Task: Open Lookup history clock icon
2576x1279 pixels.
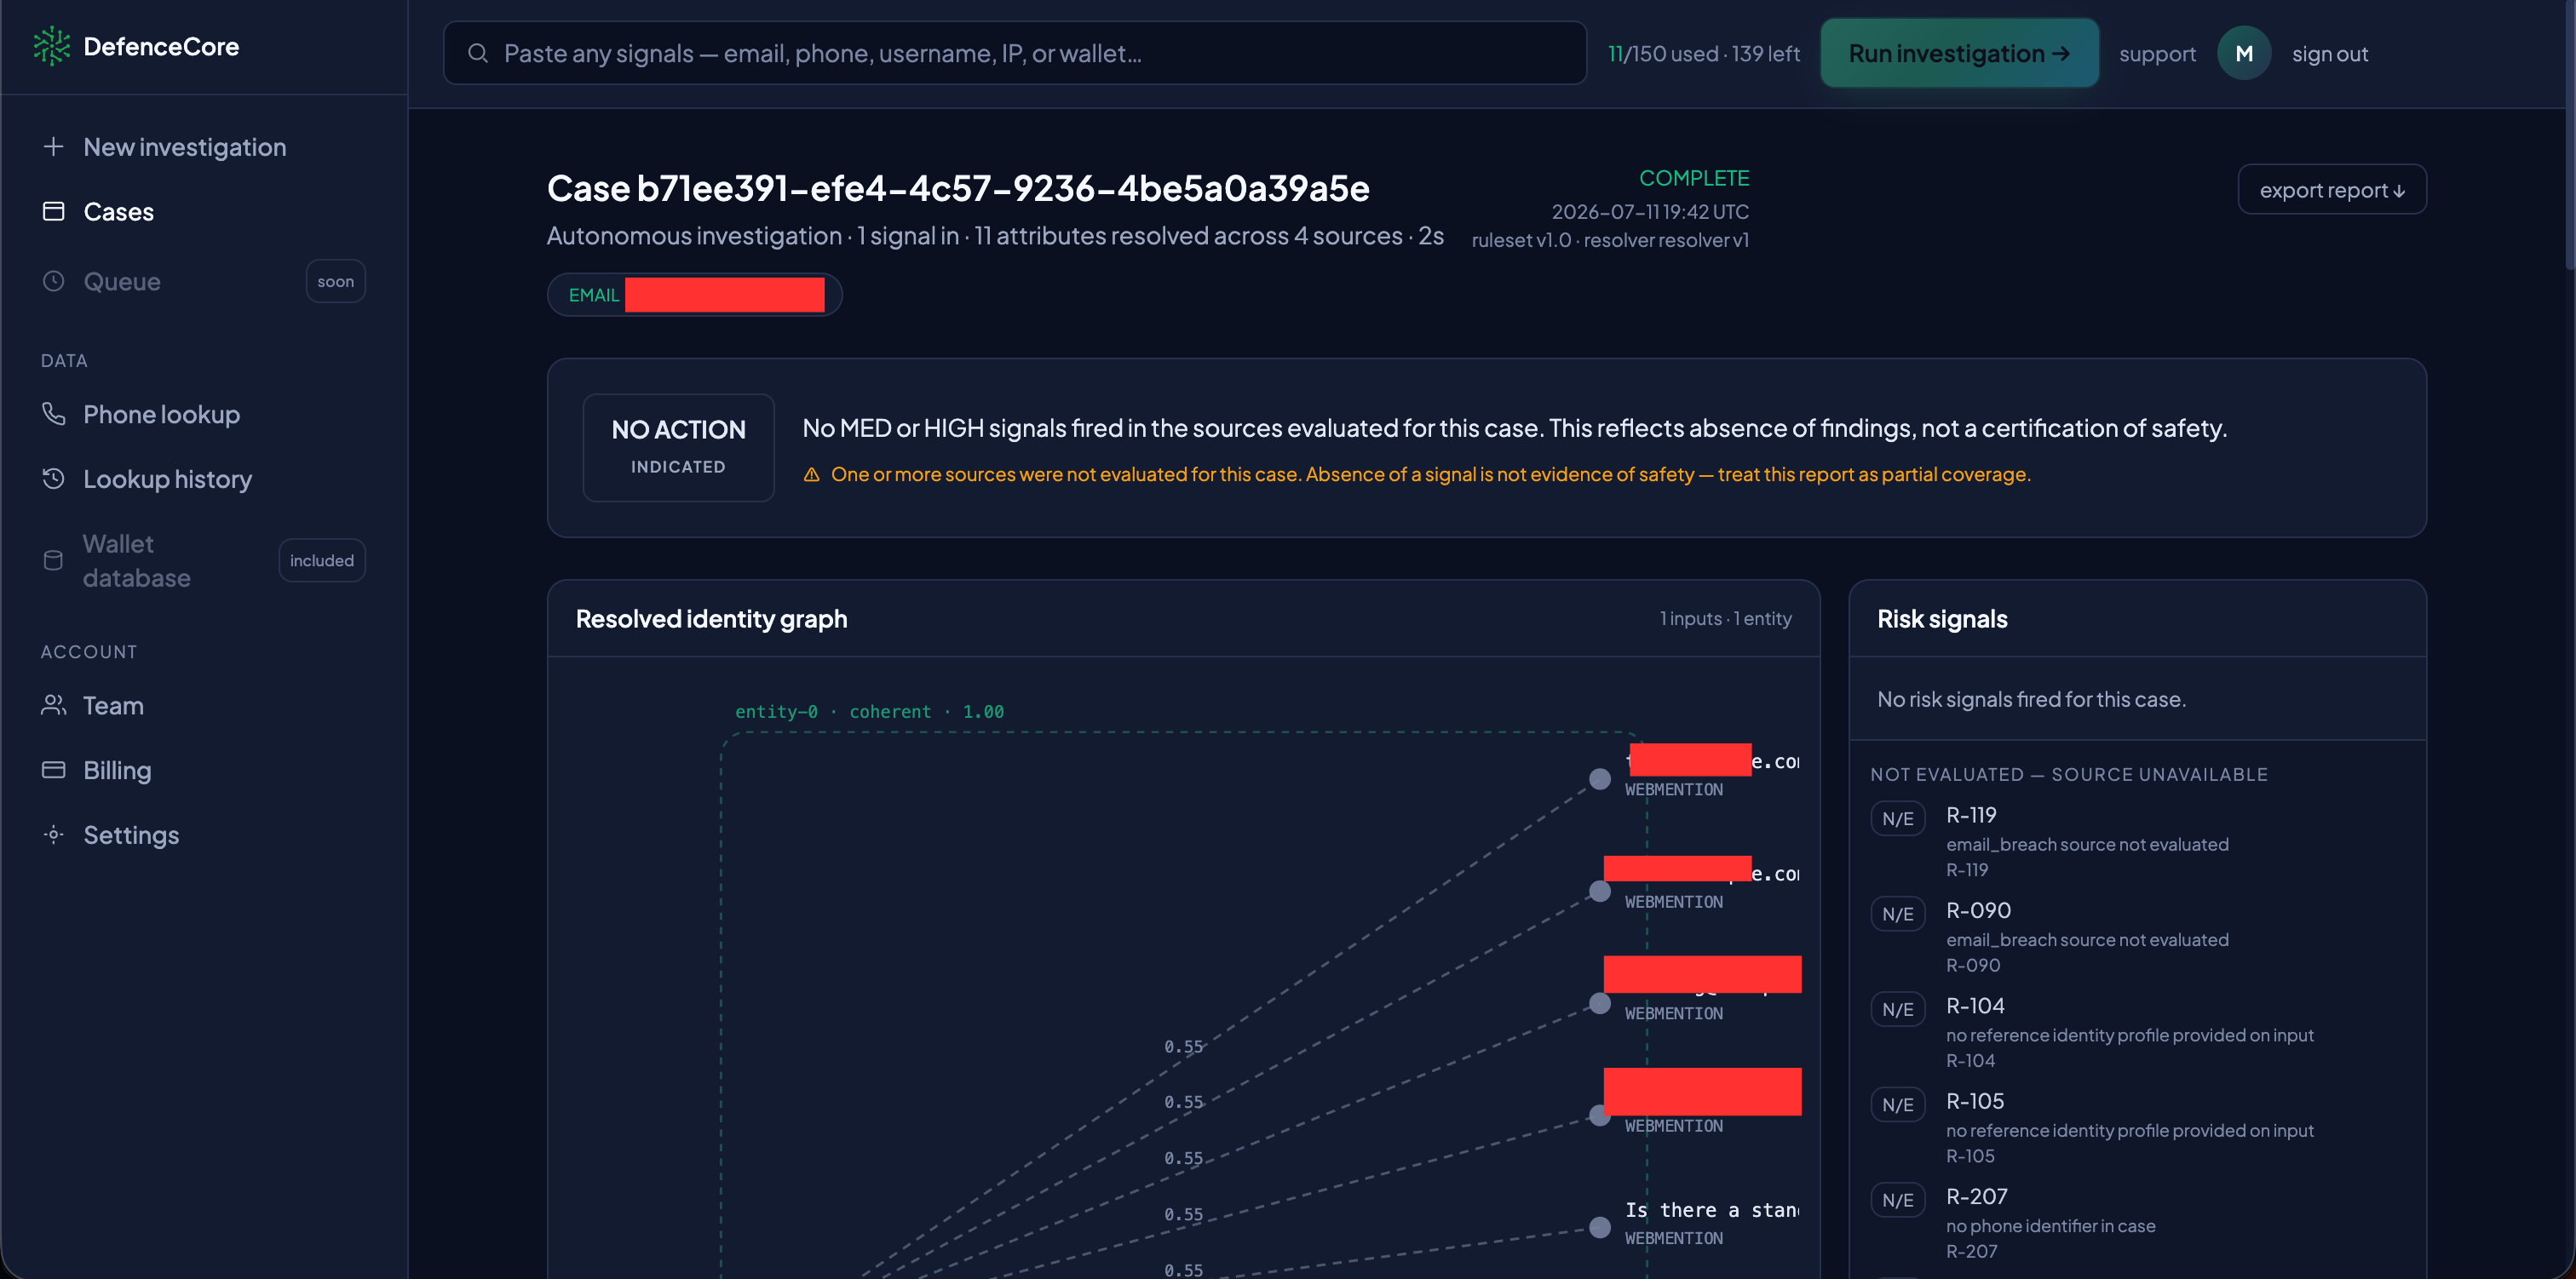Action: [54, 479]
